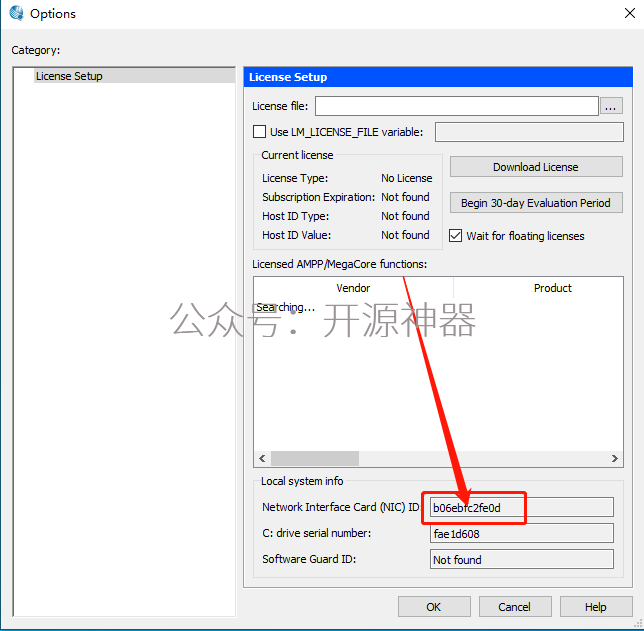Click the Subscription Expiration 'Not found' value
Viewport: 644px width, 631px height.
[405, 197]
